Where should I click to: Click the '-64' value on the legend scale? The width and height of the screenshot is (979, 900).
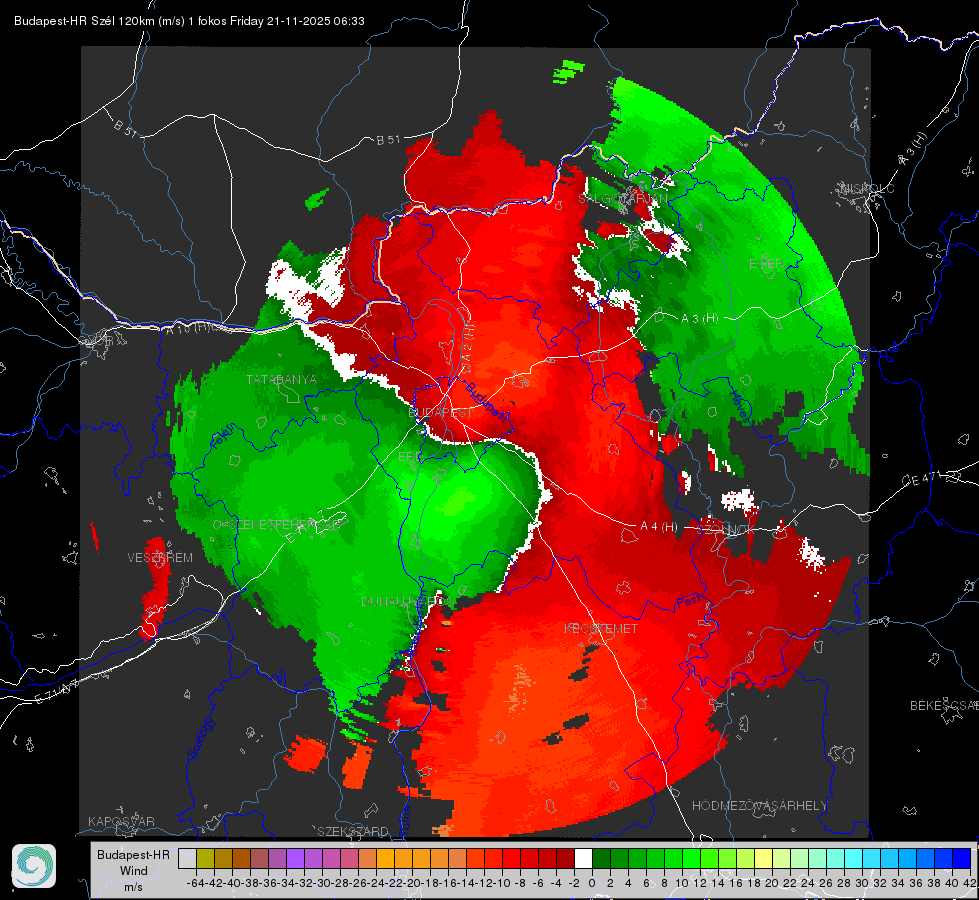[x=195, y=883]
